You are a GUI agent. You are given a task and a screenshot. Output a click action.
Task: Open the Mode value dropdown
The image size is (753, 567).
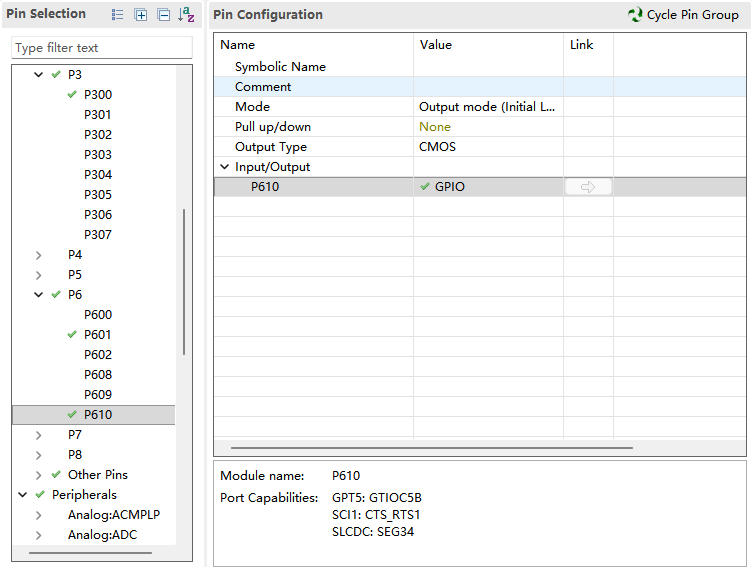[x=487, y=107]
